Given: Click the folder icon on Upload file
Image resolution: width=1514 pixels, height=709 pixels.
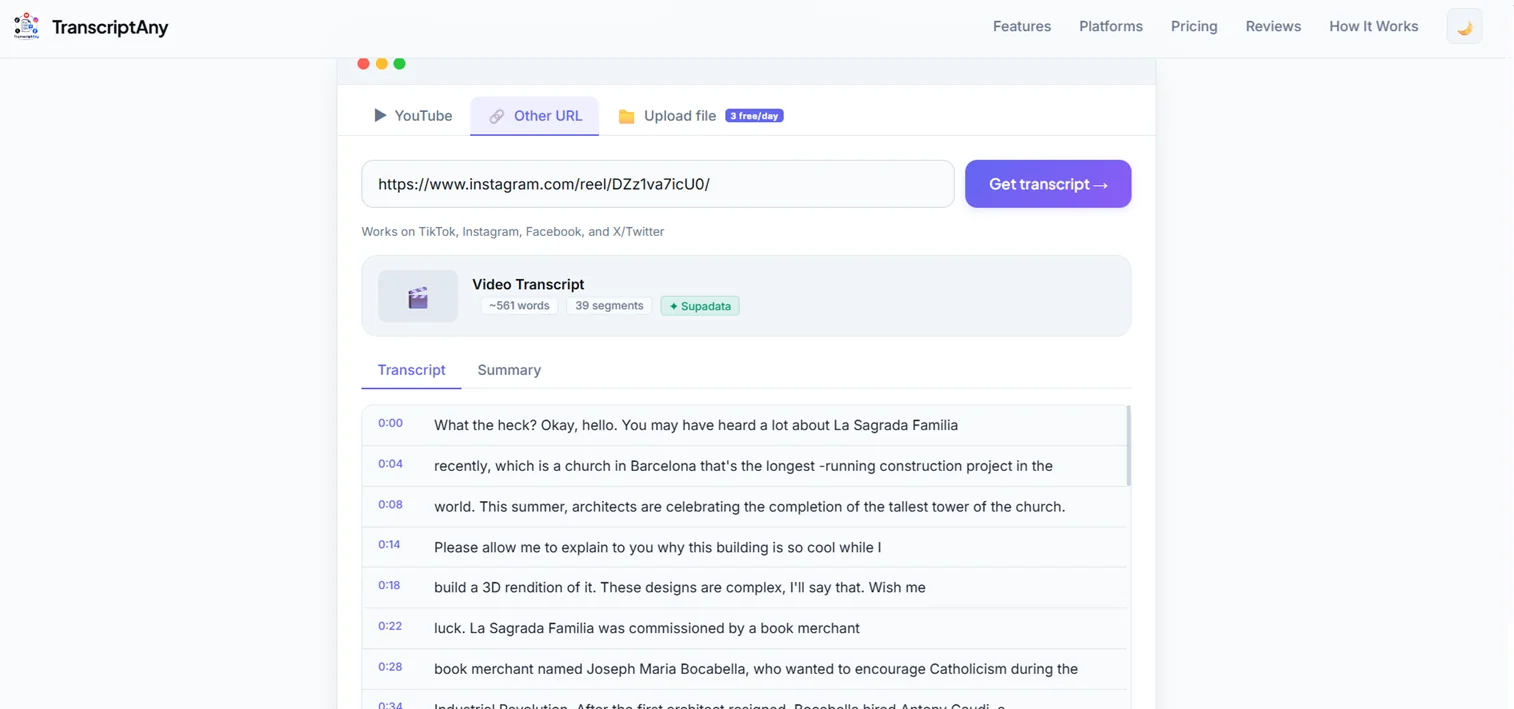Looking at the screenshot, I should pyautogui.click(x=626, y=116).
